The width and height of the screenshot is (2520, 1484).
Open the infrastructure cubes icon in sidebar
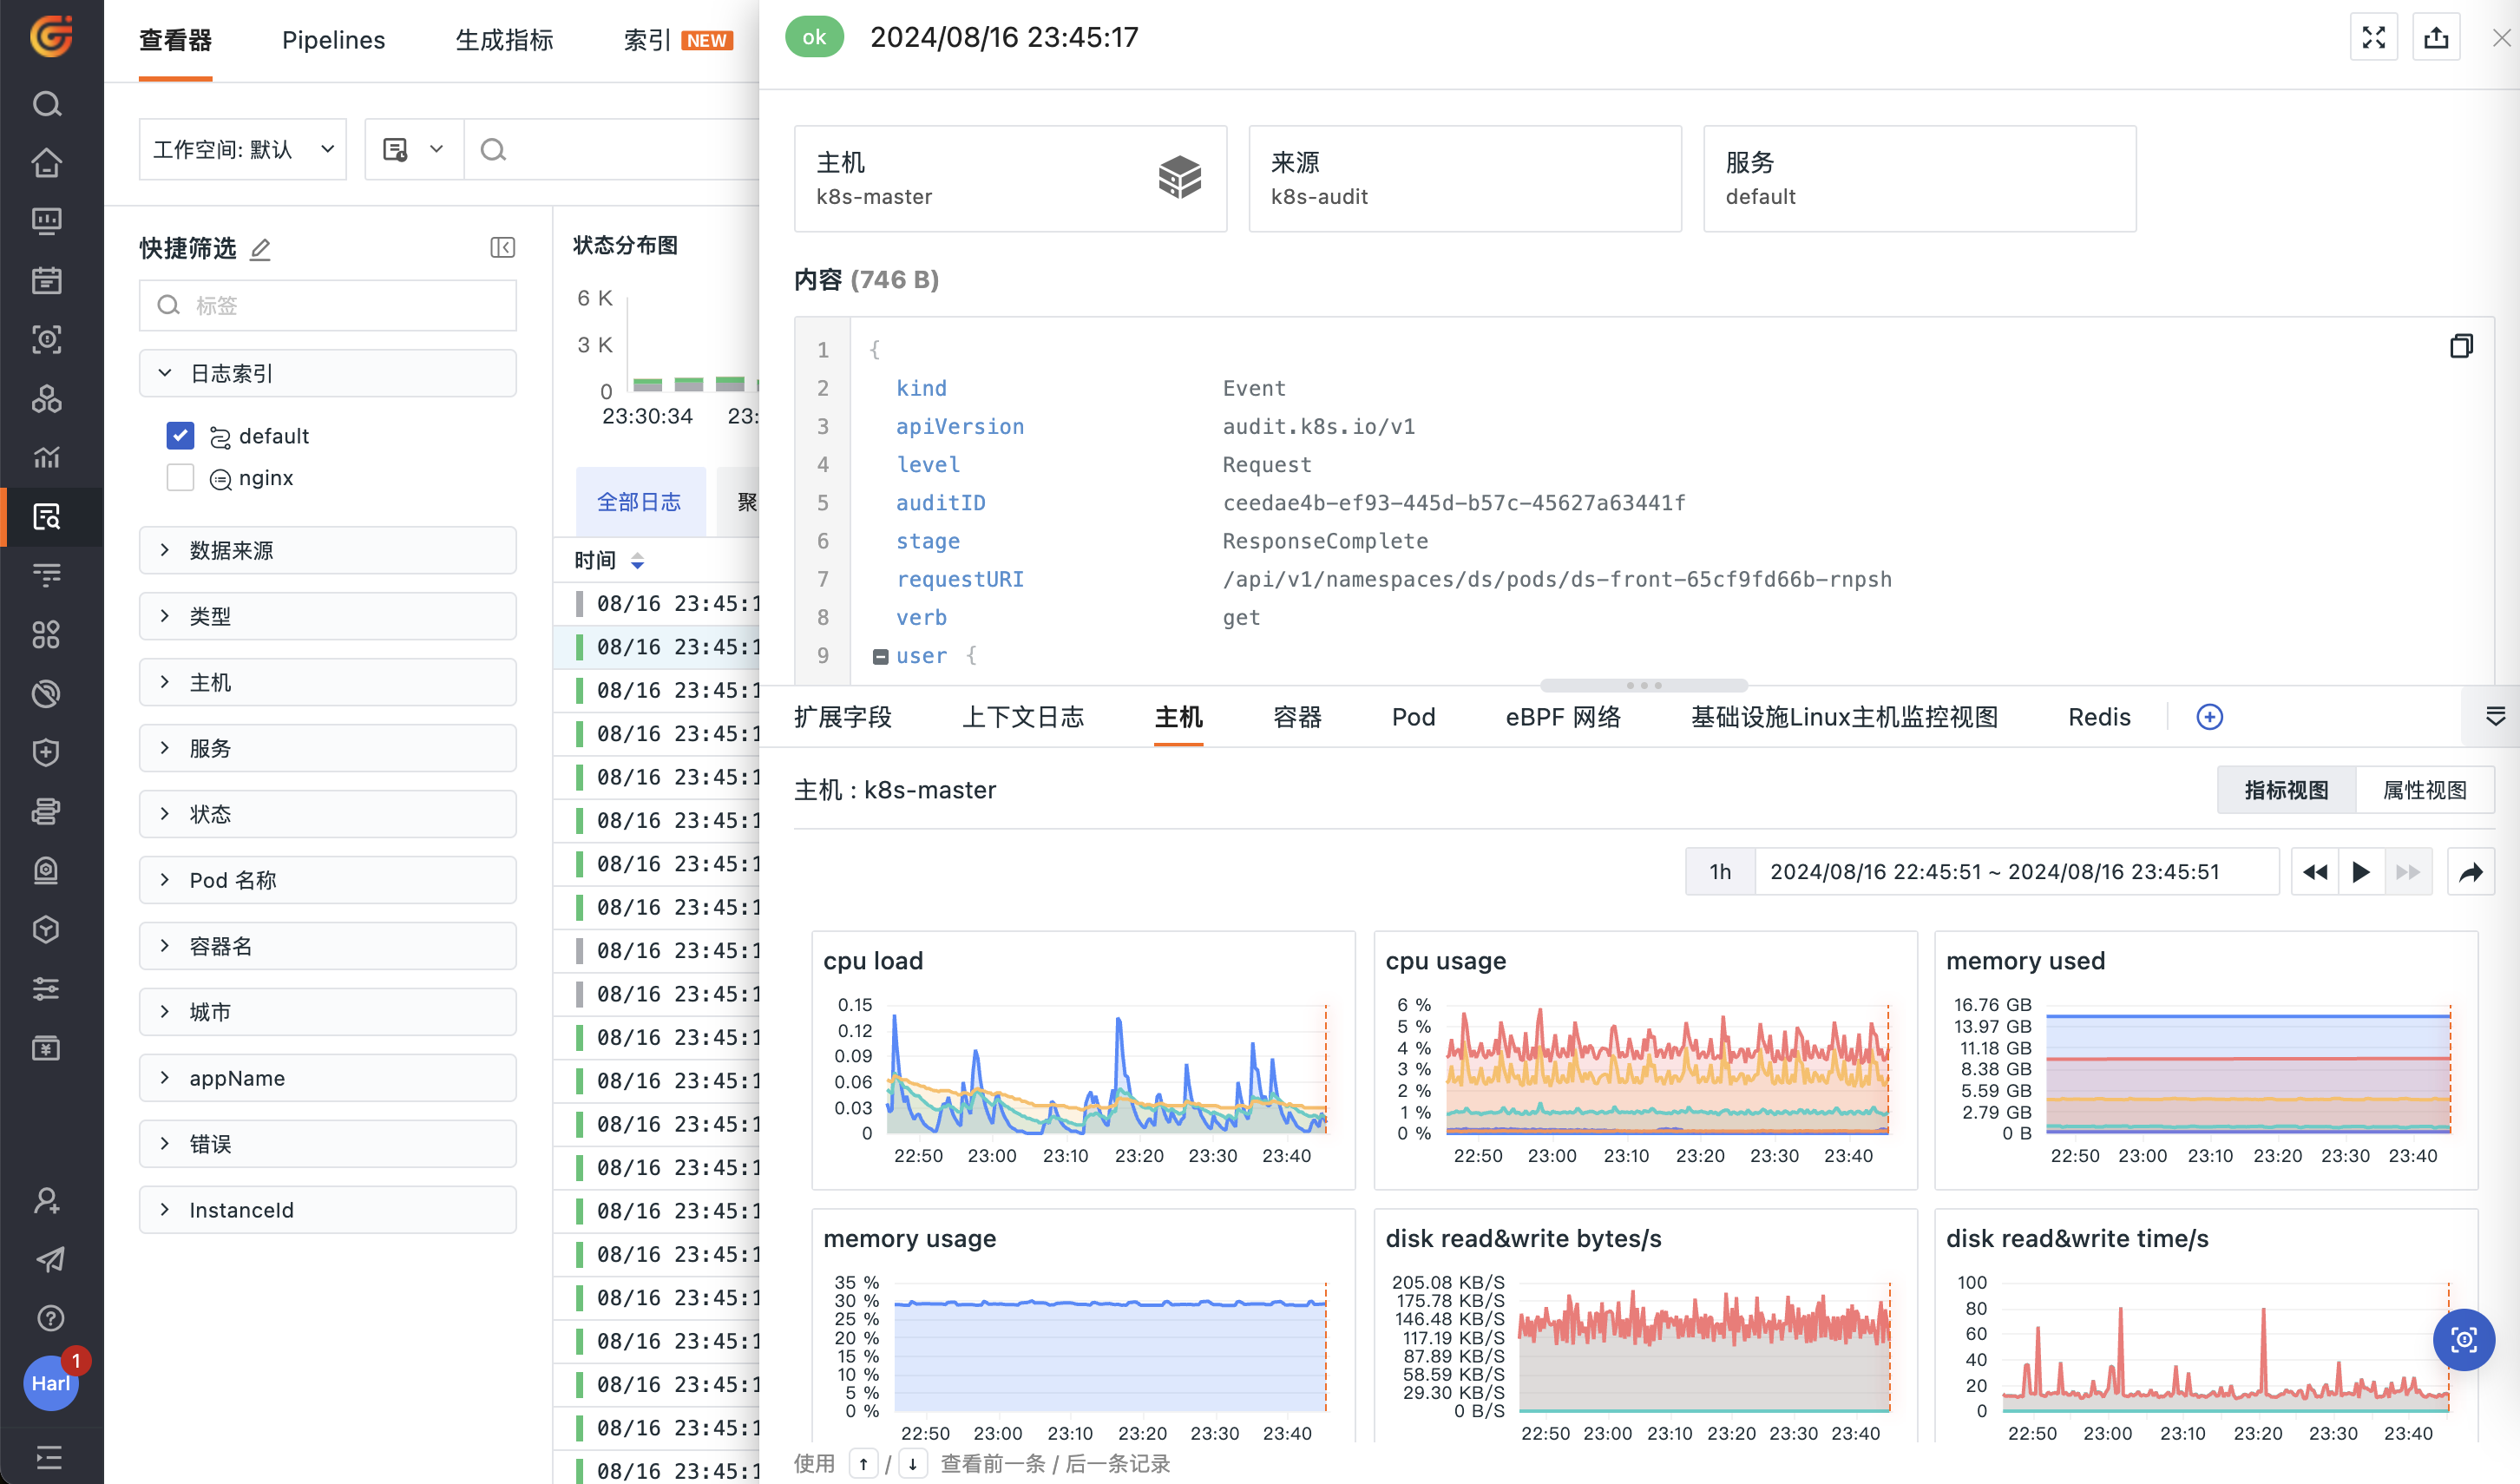[47, 398]
